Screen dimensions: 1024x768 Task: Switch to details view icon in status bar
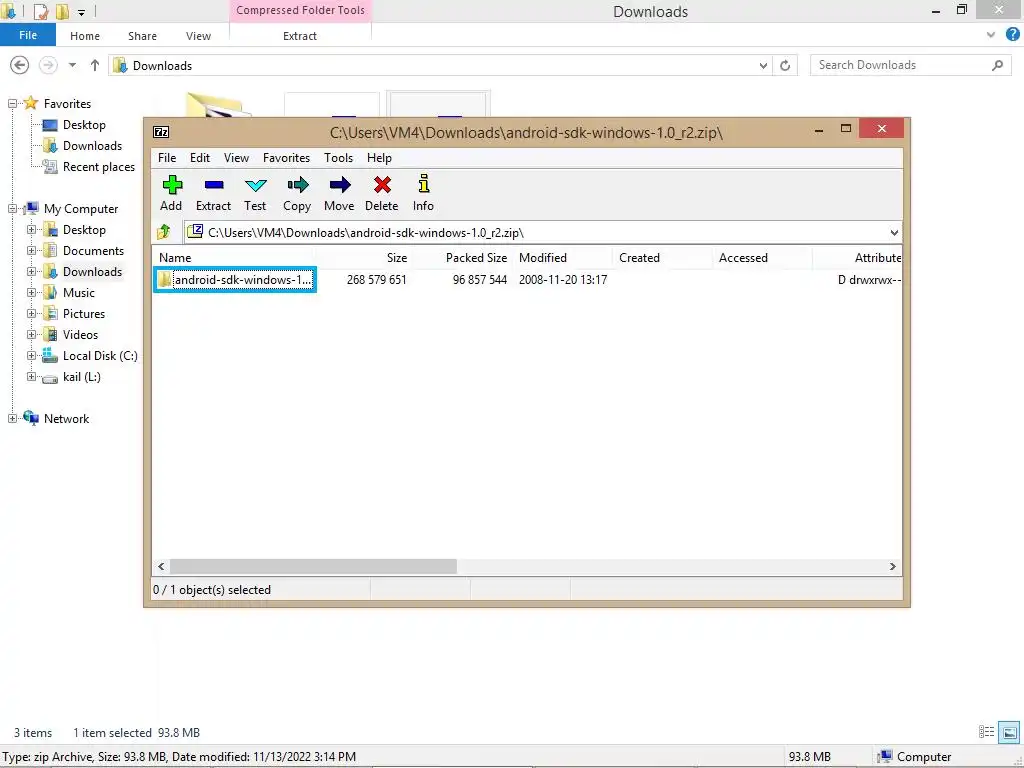tap(986, 732)
